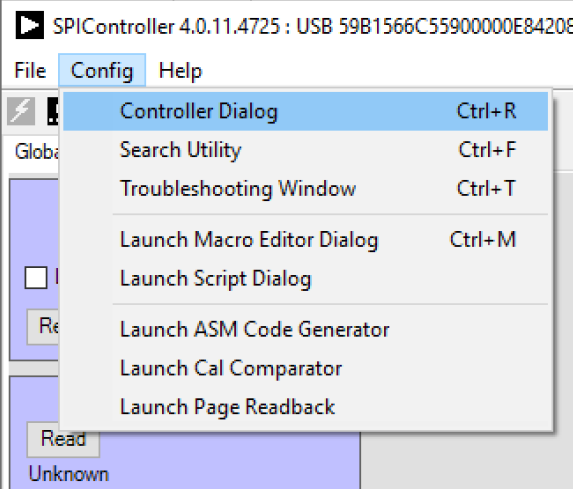This screenshot has width=575, height=490.
Task: Select Controller Dialog menu entry
Action: click(305, 111)
